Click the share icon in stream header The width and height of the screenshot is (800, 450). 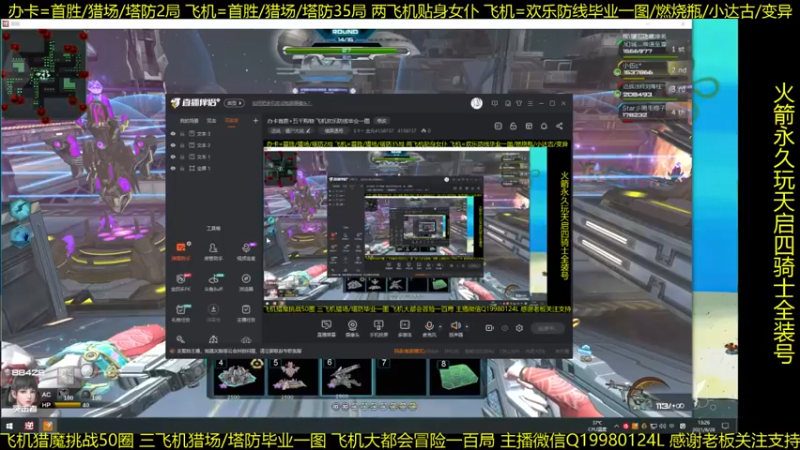pyautogui.click(x=559, y=126)
